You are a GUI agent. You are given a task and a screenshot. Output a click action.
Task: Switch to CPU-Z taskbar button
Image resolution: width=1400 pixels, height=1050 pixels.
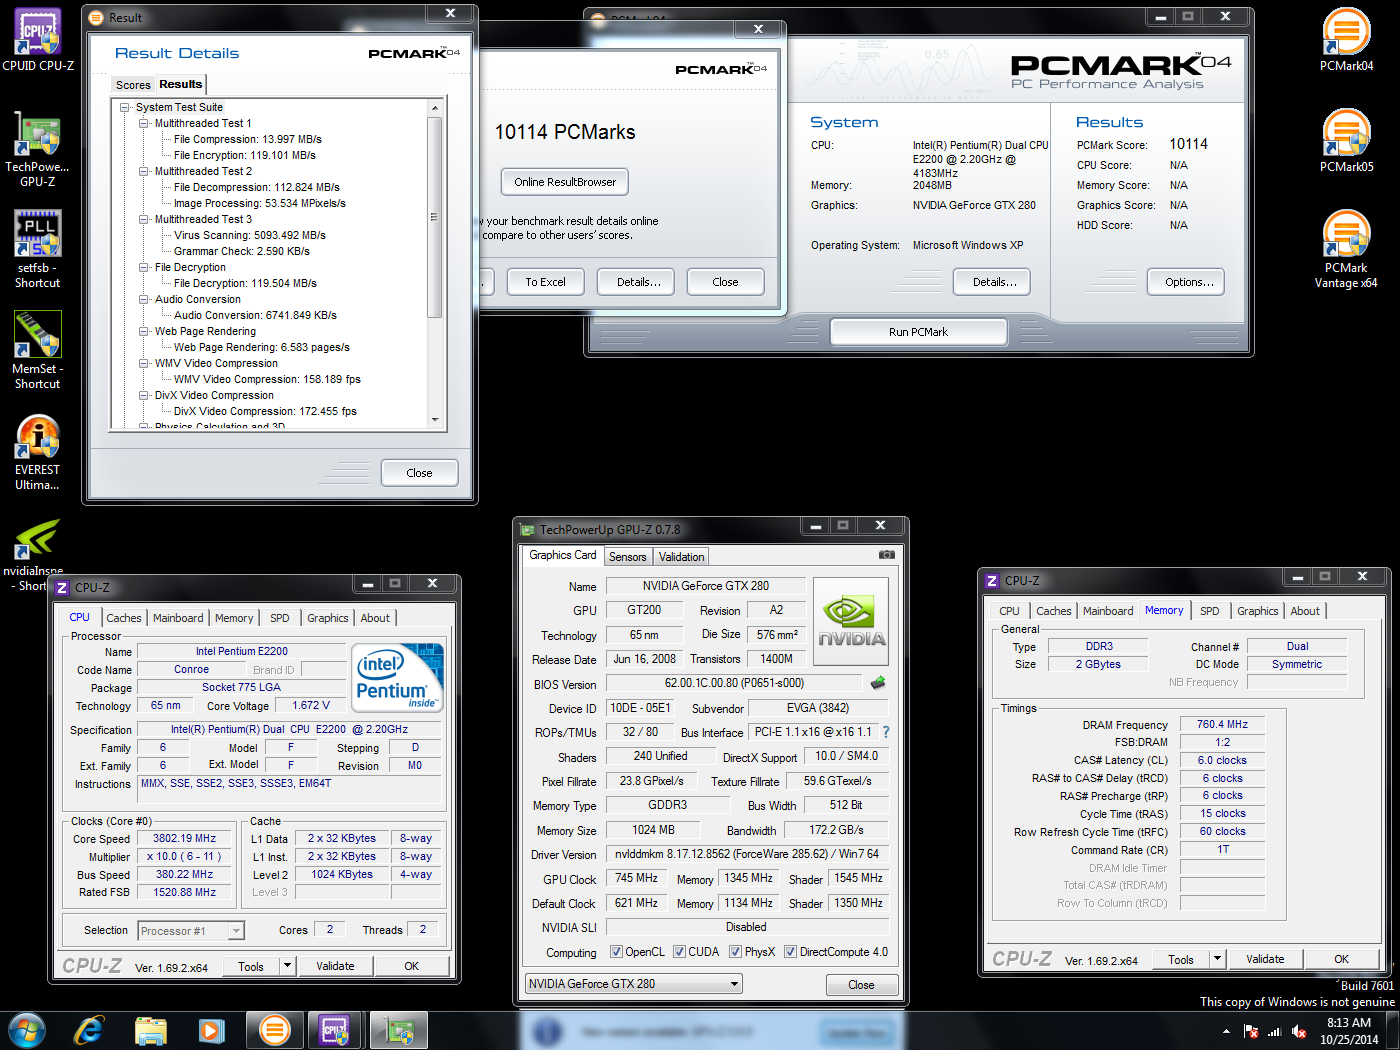coord(334,1030)
